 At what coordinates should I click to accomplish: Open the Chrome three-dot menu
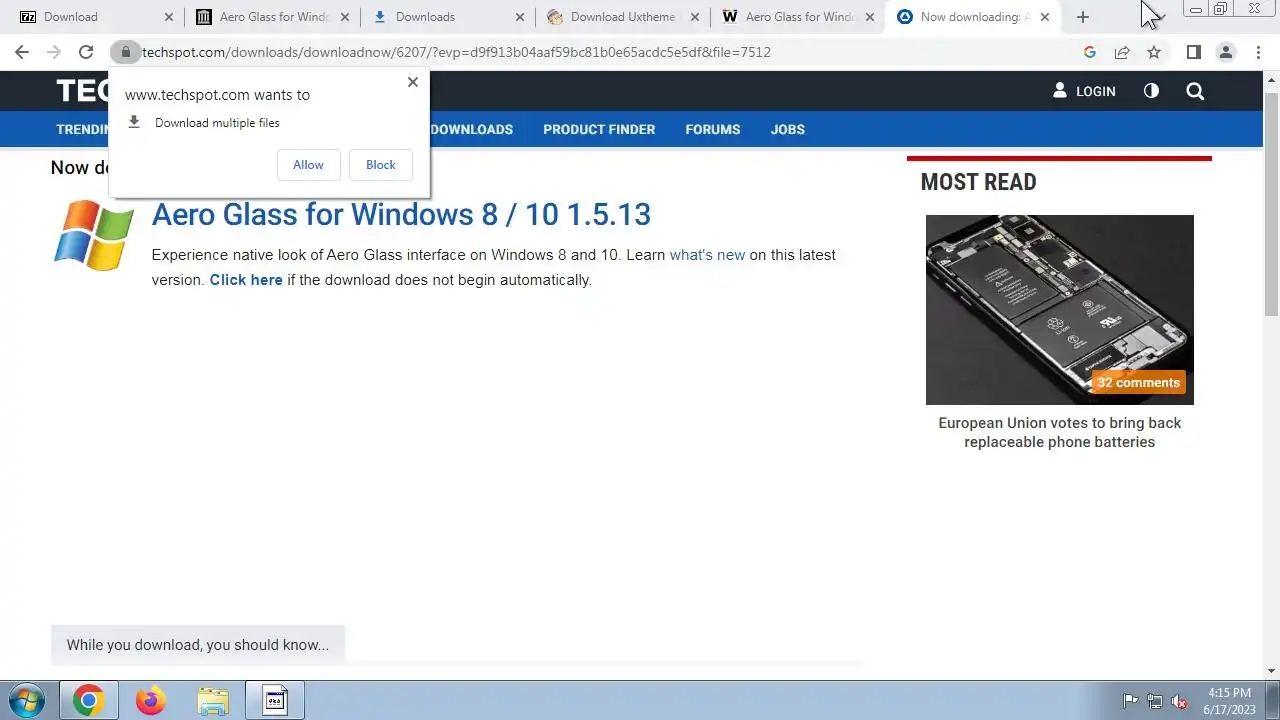[x=1257, y=52]
